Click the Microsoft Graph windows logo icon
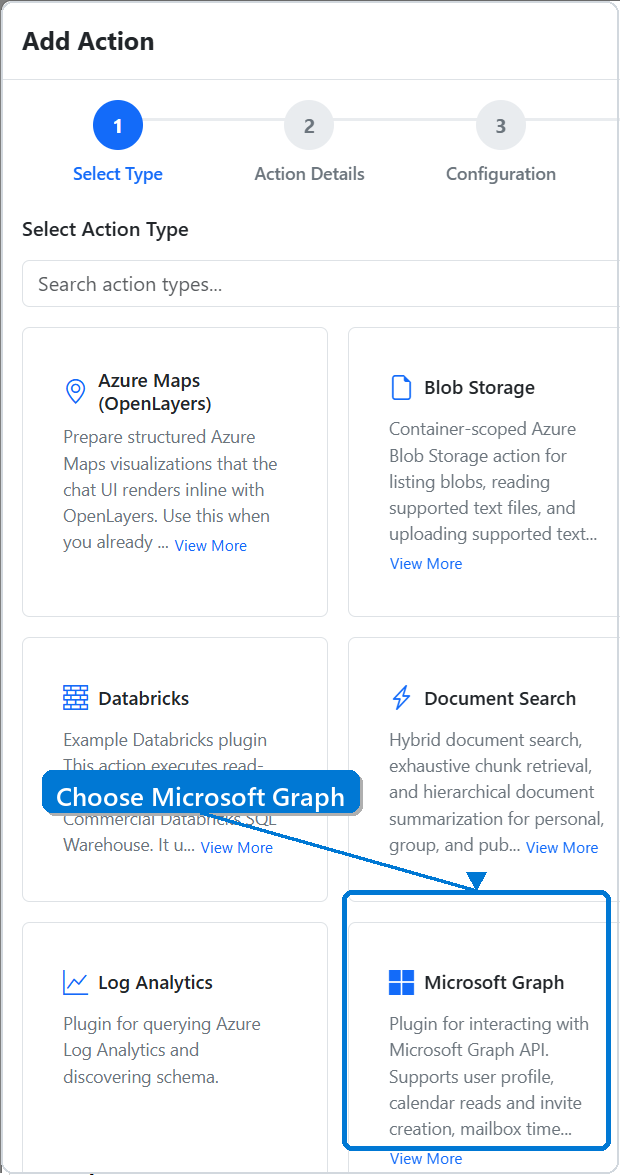620x1175 pixels. click(402, 982)
